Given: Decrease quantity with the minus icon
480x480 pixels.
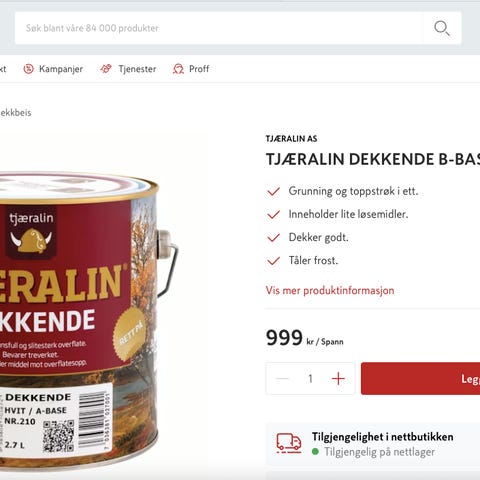Looking at the screenshot, I should click(x=282, y=379).
